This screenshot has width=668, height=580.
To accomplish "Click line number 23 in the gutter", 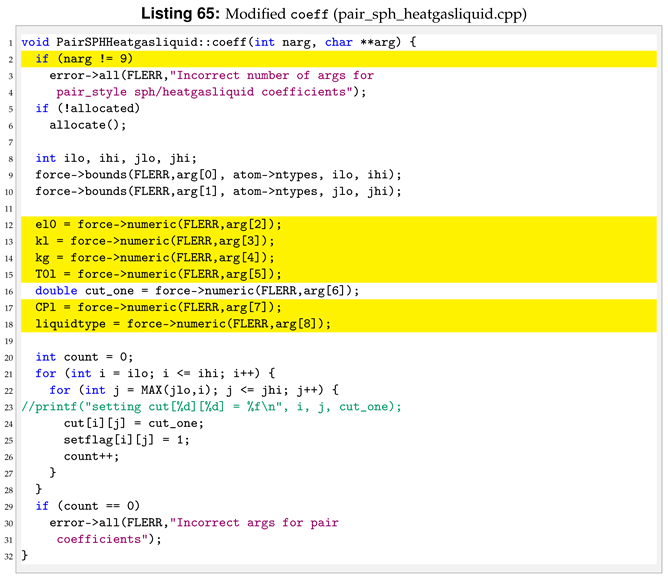I will point(9,407).
